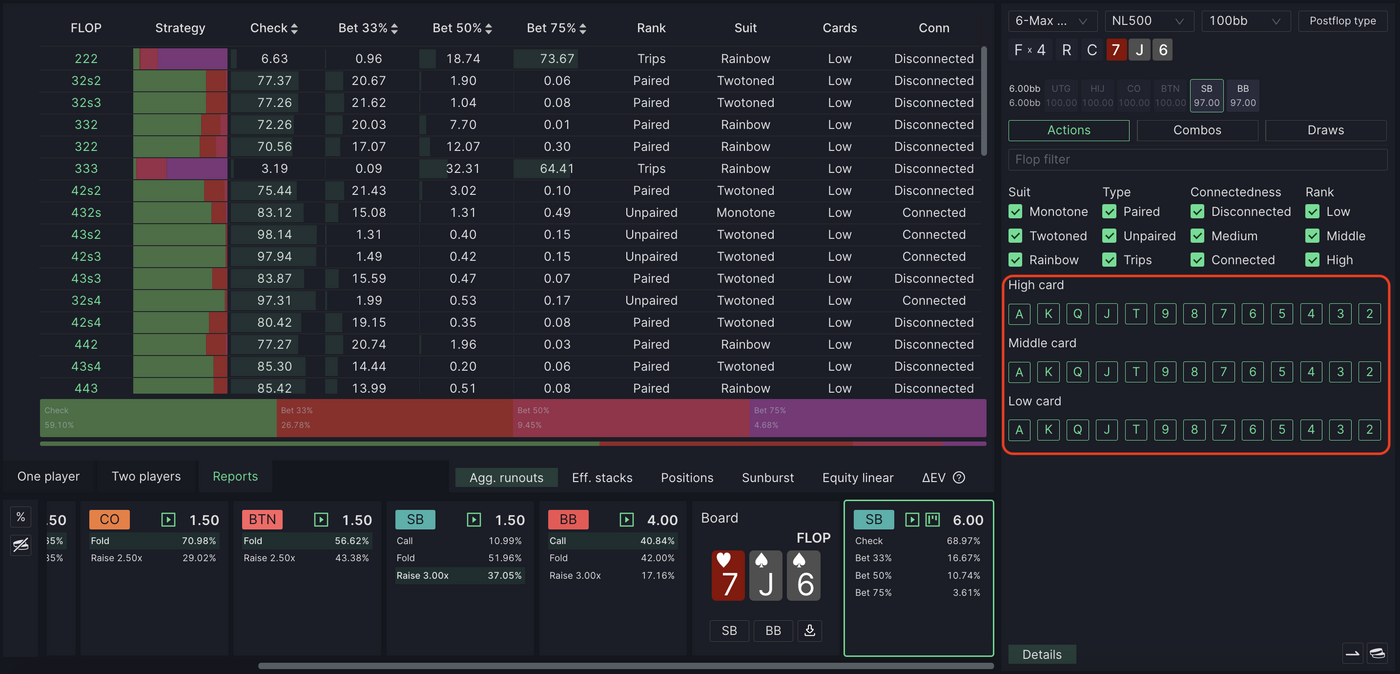1400x674 pixels.
Task: Click the J card chip in the action line
Action: (1139, 50)
